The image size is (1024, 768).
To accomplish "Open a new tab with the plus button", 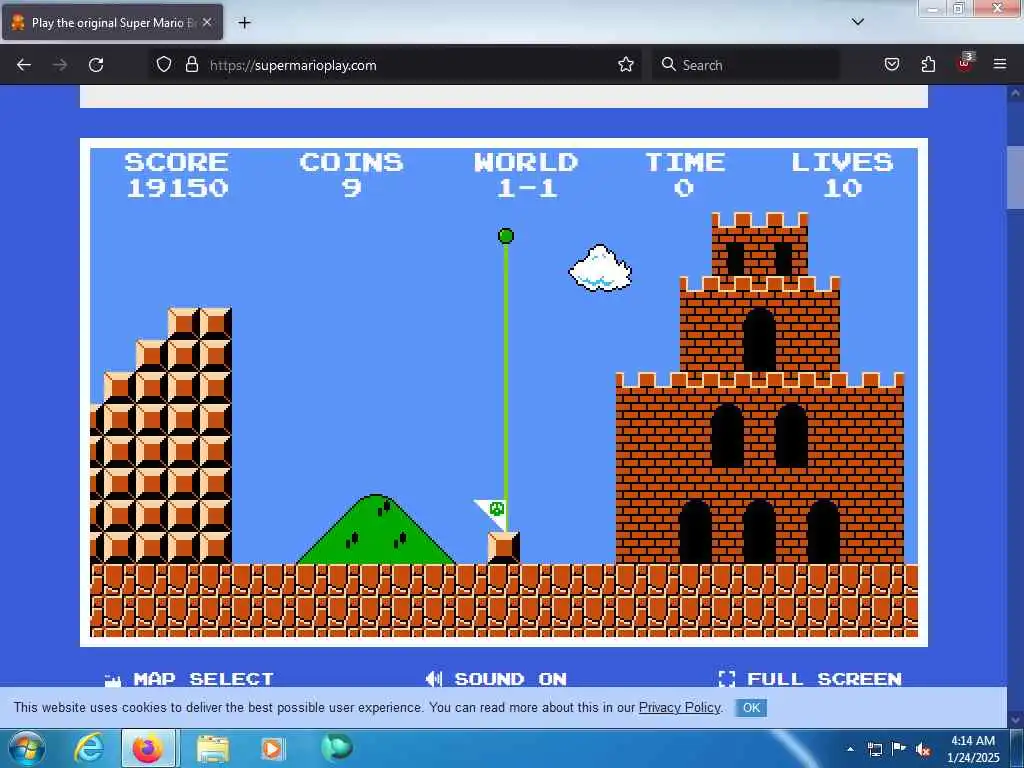I will pos(244,23).
